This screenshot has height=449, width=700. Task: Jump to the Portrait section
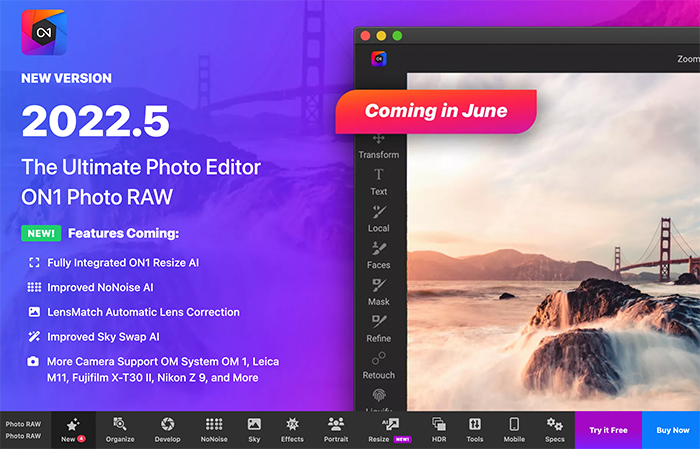click(336, 430)
